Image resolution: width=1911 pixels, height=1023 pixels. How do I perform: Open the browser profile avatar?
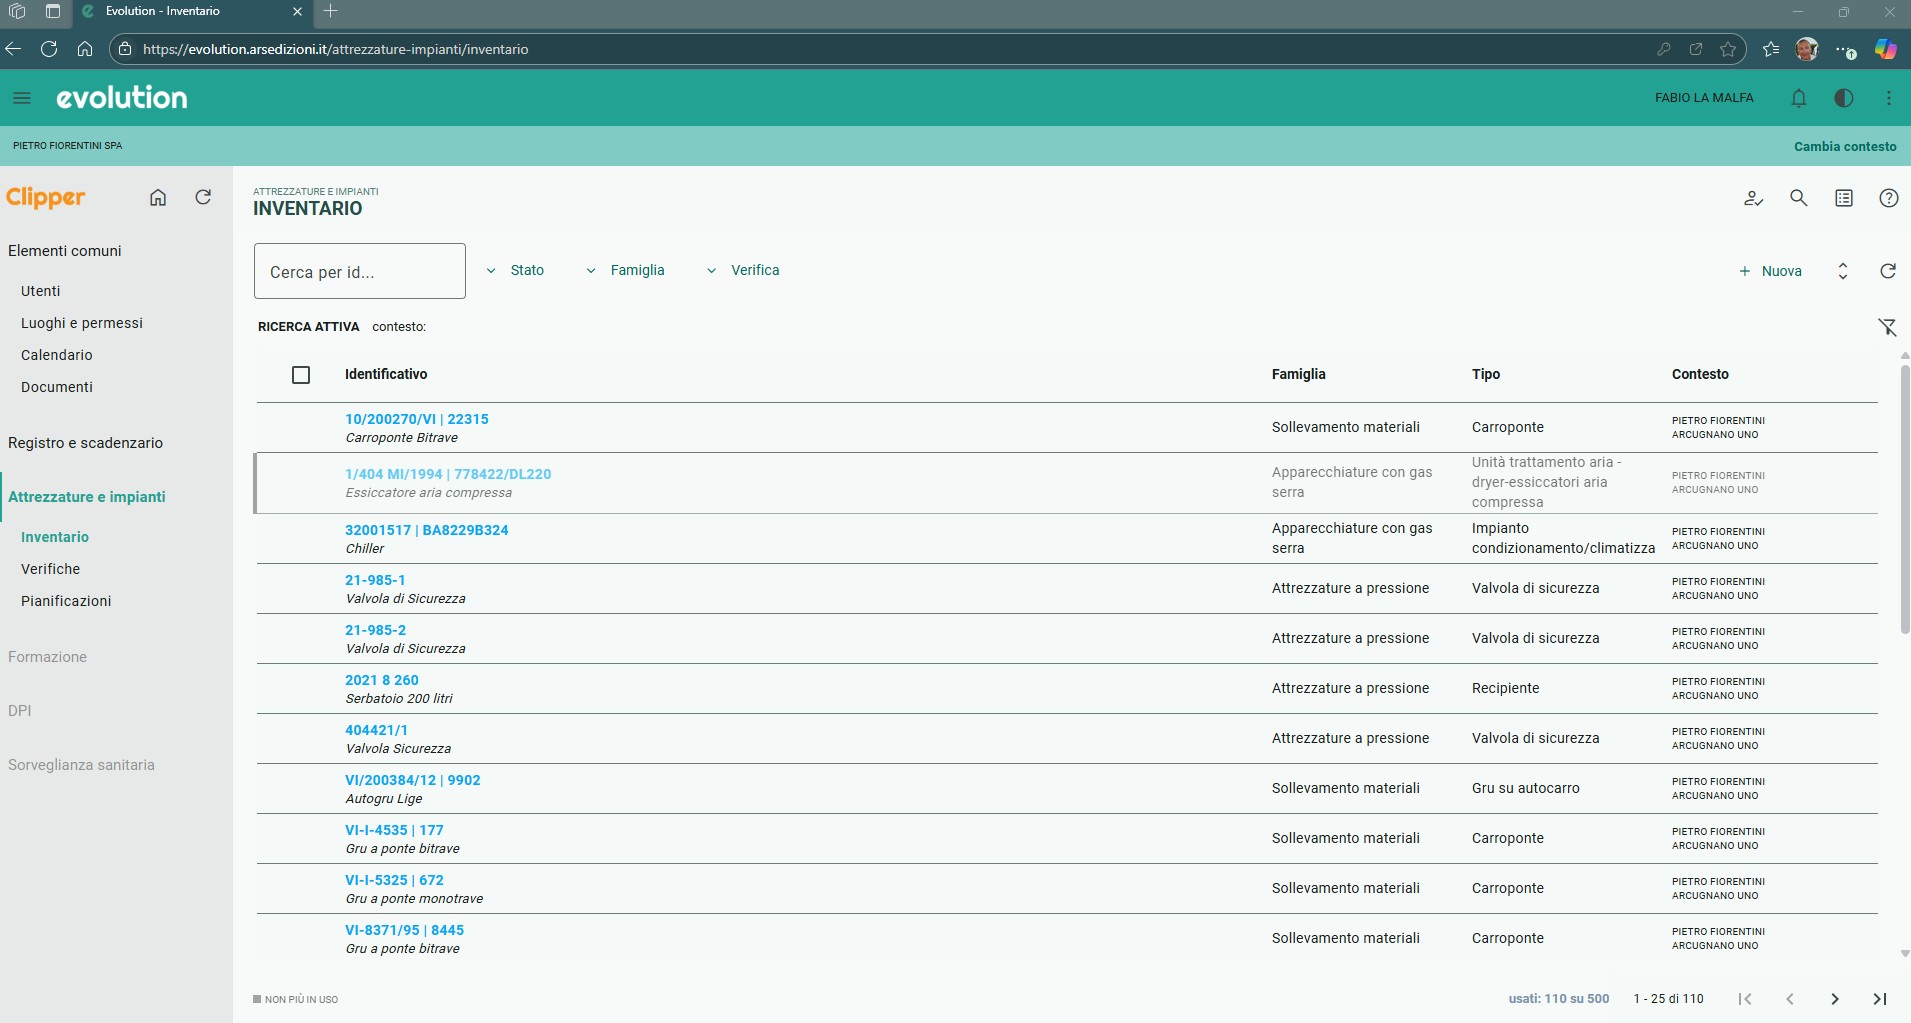[x=1806, y=49]
